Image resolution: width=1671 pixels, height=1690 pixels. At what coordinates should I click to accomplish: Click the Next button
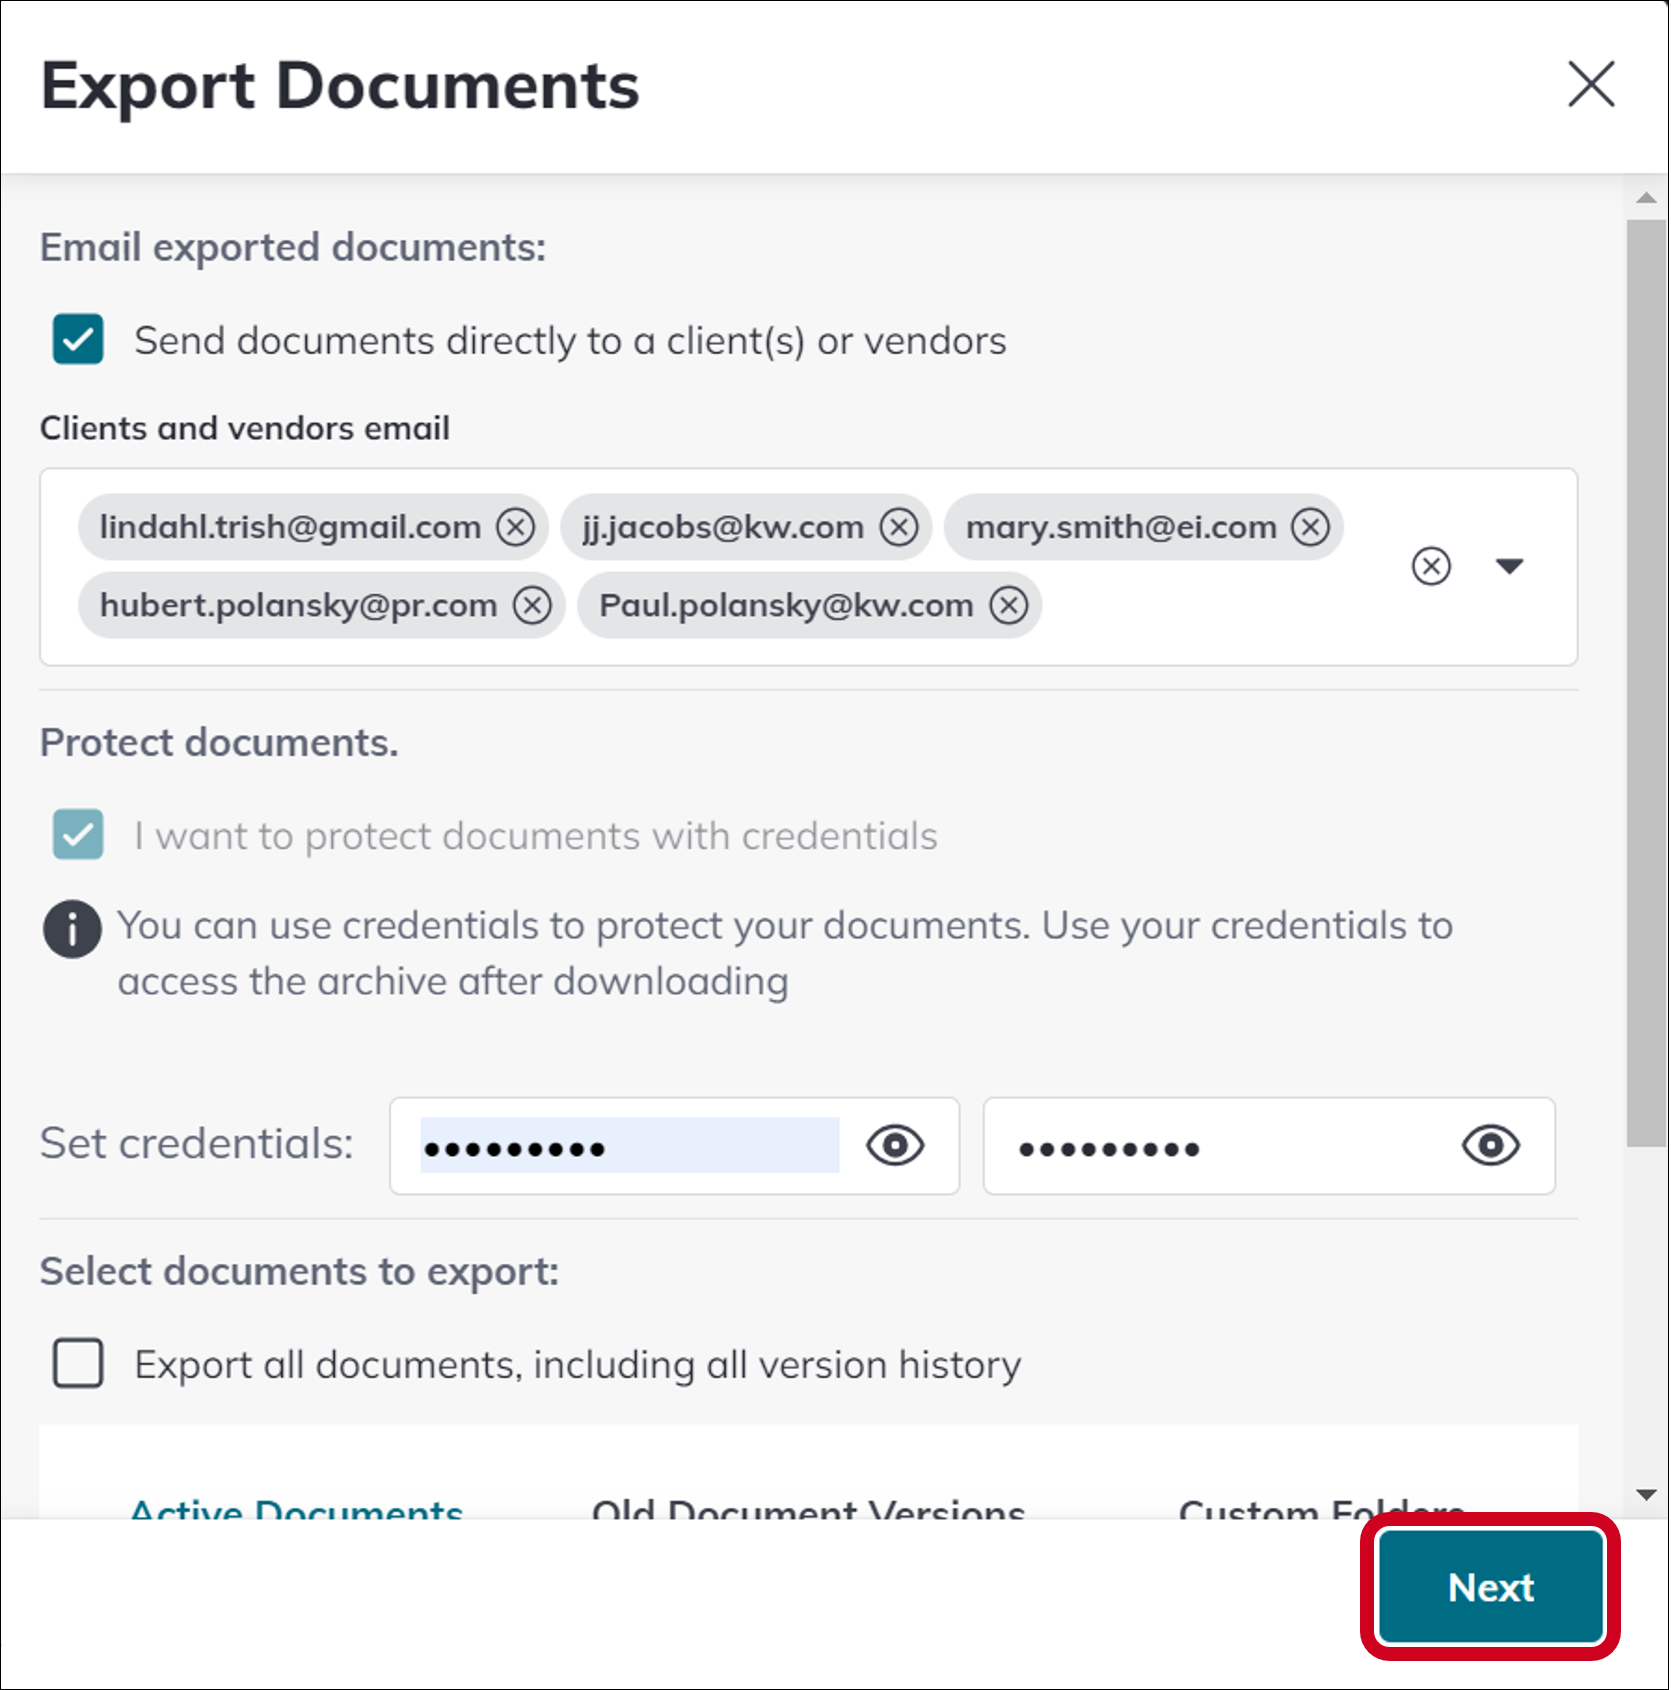tap(1490, 1587)
